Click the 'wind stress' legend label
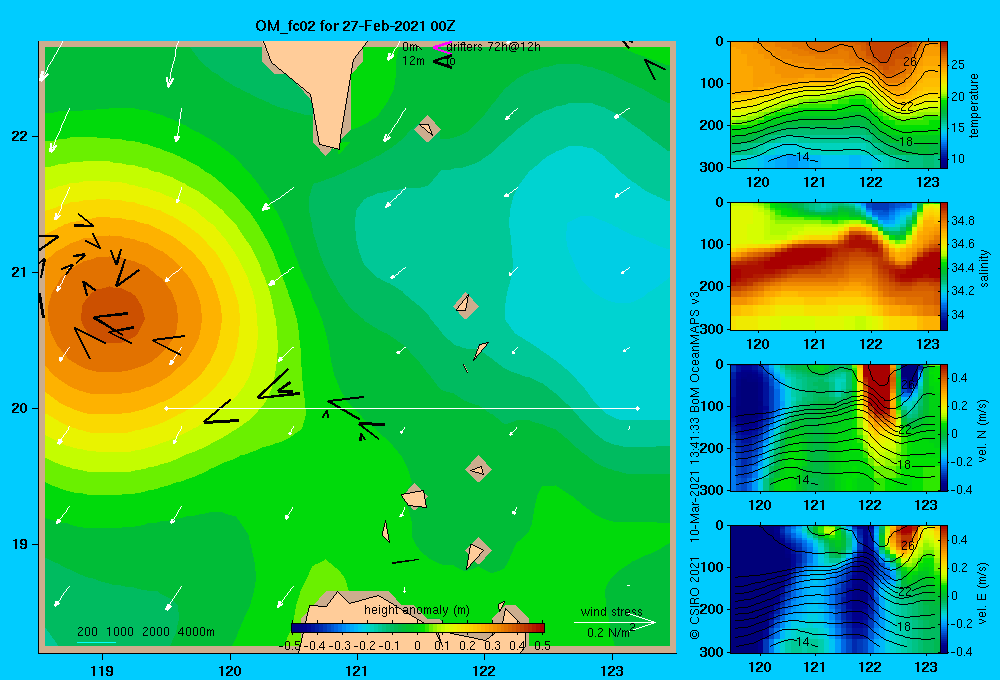The image size is (1000, 680). (x=612, y=611)
